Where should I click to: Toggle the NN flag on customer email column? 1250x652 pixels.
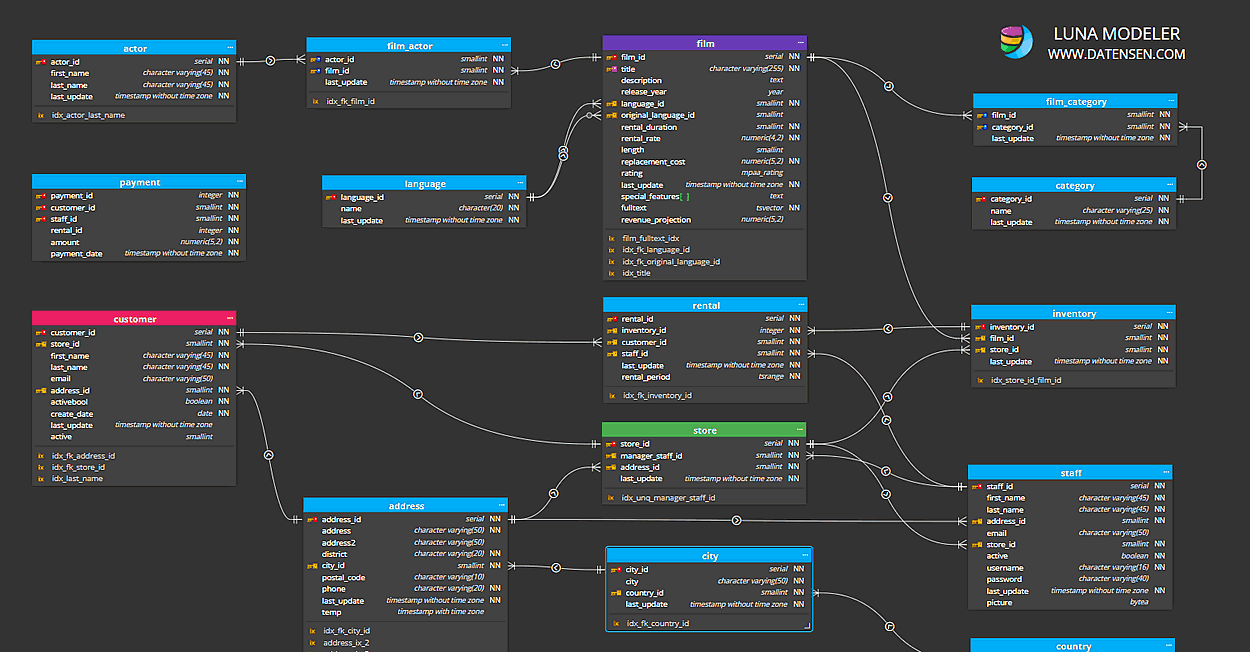(224, 378)
